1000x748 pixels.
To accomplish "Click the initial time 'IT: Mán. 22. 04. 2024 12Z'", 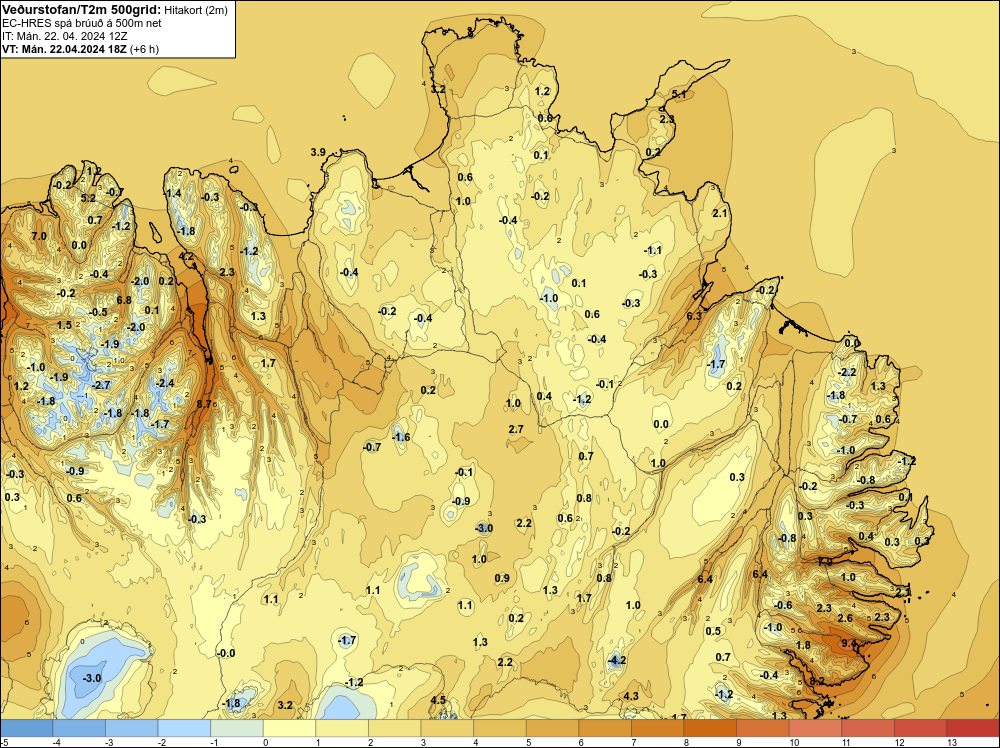I will click(64, 36).
